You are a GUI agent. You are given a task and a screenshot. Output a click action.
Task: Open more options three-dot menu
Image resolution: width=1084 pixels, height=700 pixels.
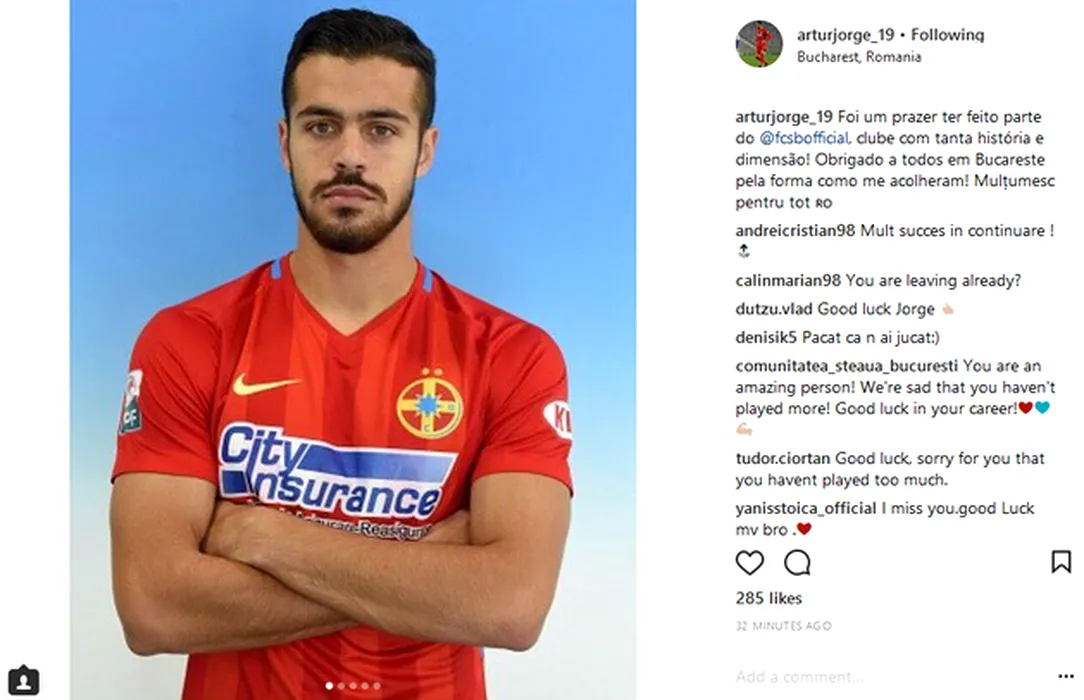point(1065,676)
